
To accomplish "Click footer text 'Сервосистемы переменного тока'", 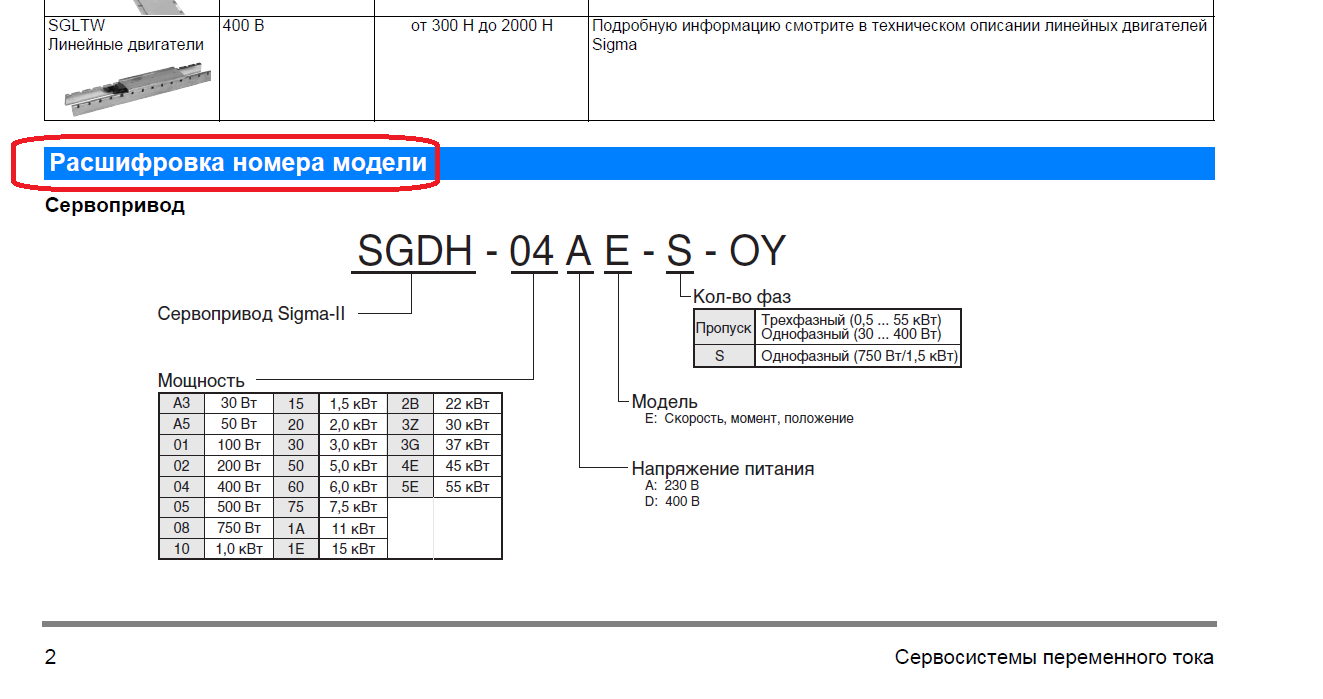I will coord(1054,658).
